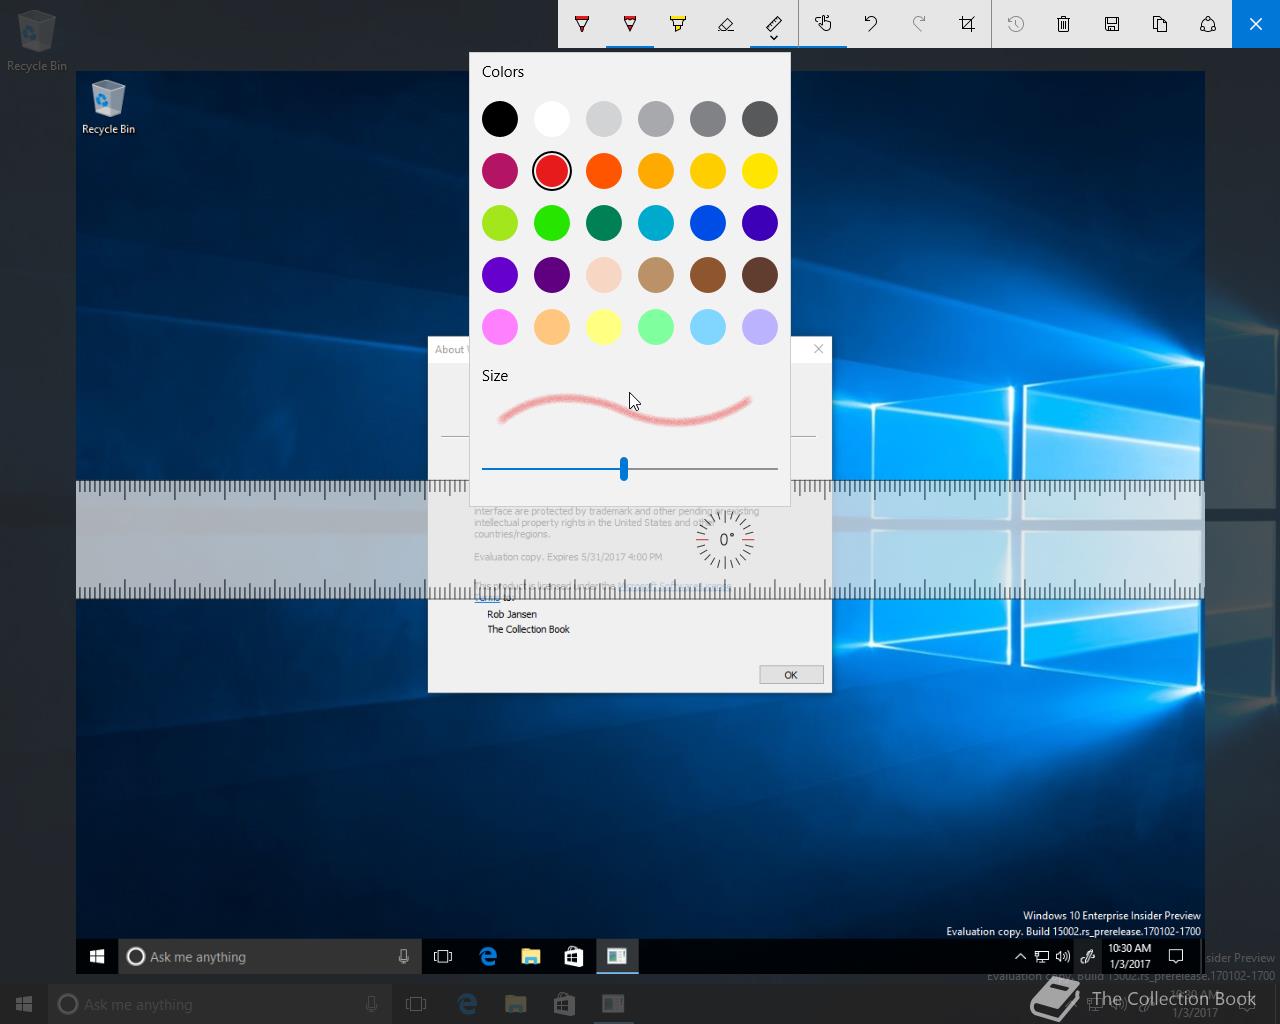Click the 10:30 AM clock in the tray
Screen dimensions: 1280x1024
click(x=1129, y=956)
